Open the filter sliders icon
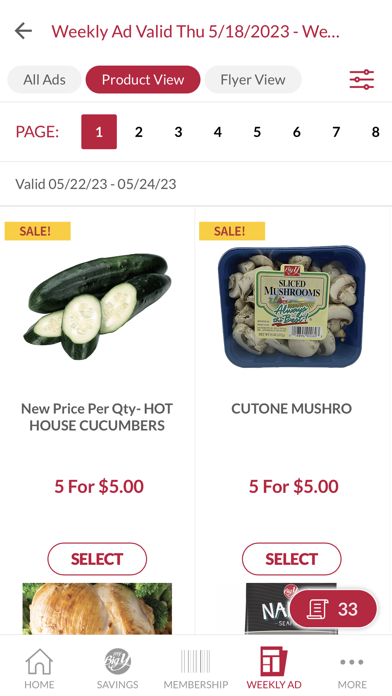392x696 pixels. 361,80
